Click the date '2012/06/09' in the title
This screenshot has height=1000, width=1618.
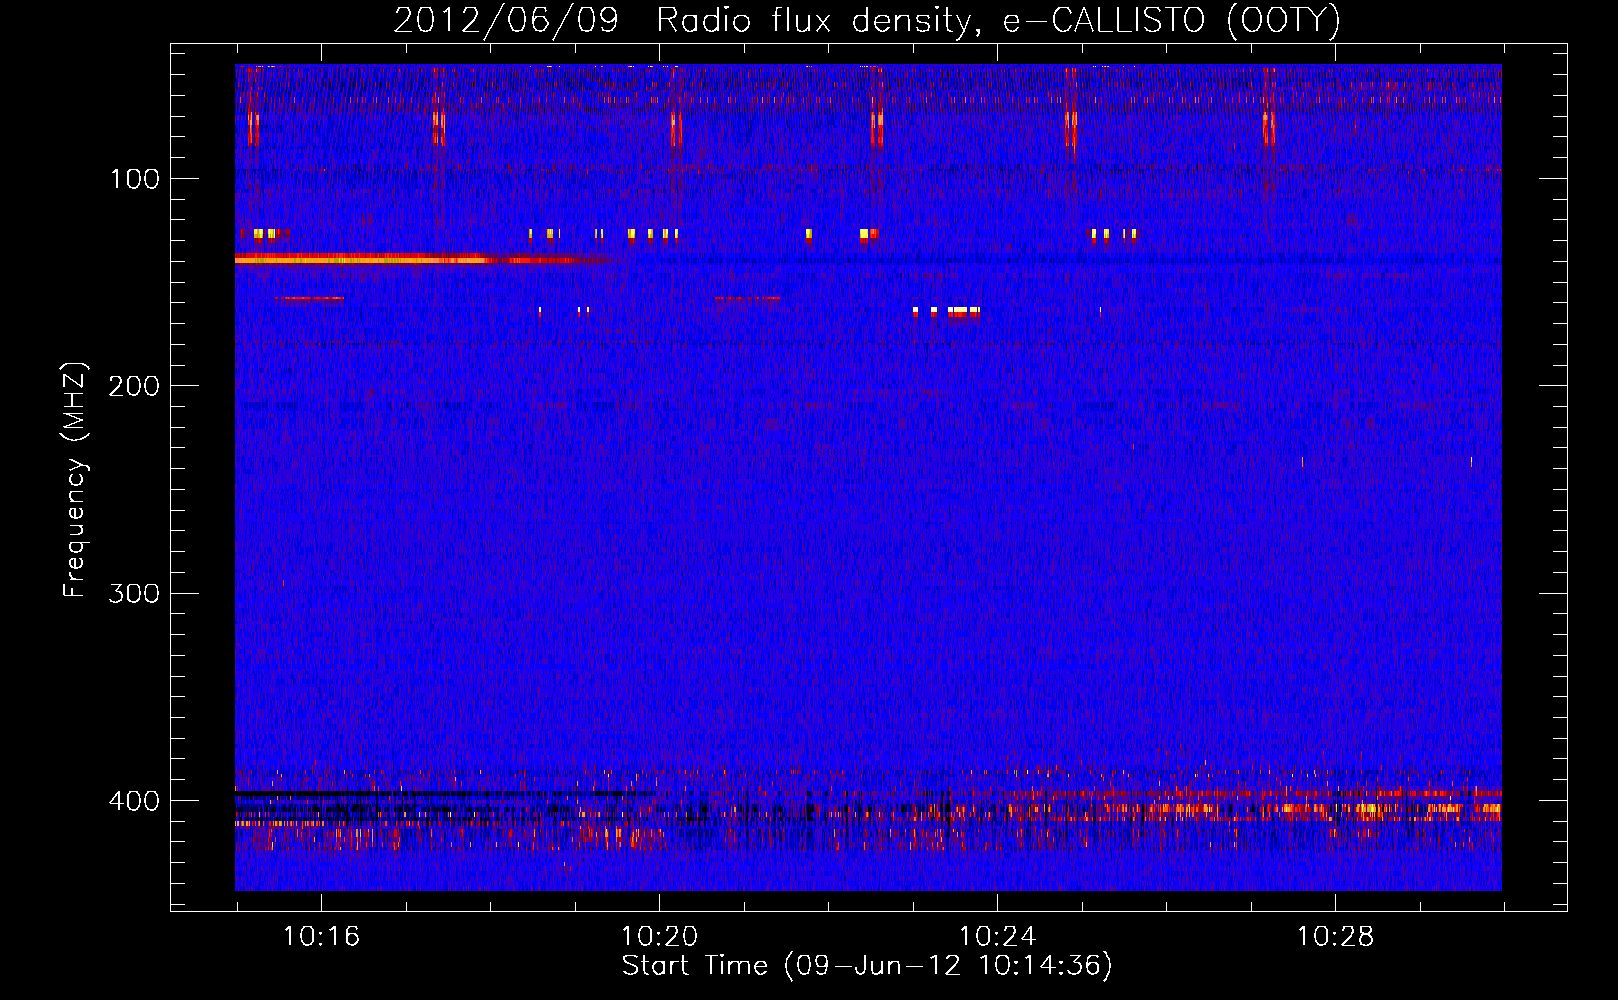(506, 21)
